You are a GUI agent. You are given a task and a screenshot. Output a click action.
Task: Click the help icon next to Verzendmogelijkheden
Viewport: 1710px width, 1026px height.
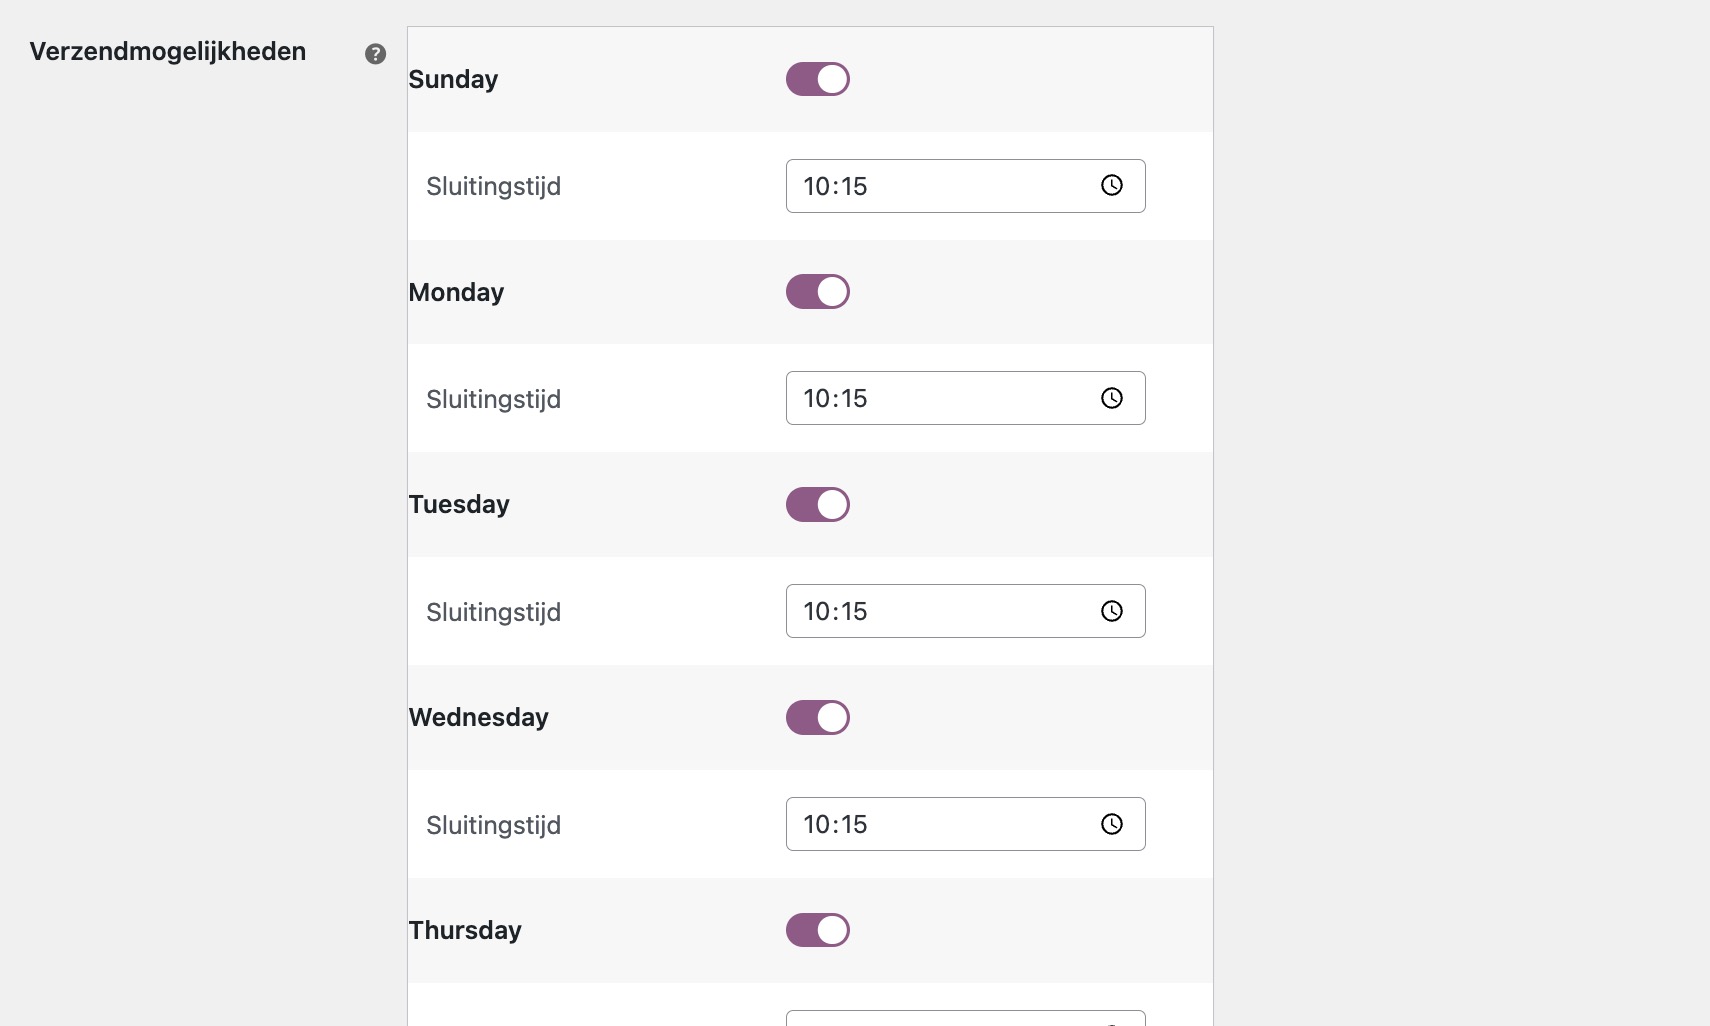pyautogui.click(x=375, y=54)
